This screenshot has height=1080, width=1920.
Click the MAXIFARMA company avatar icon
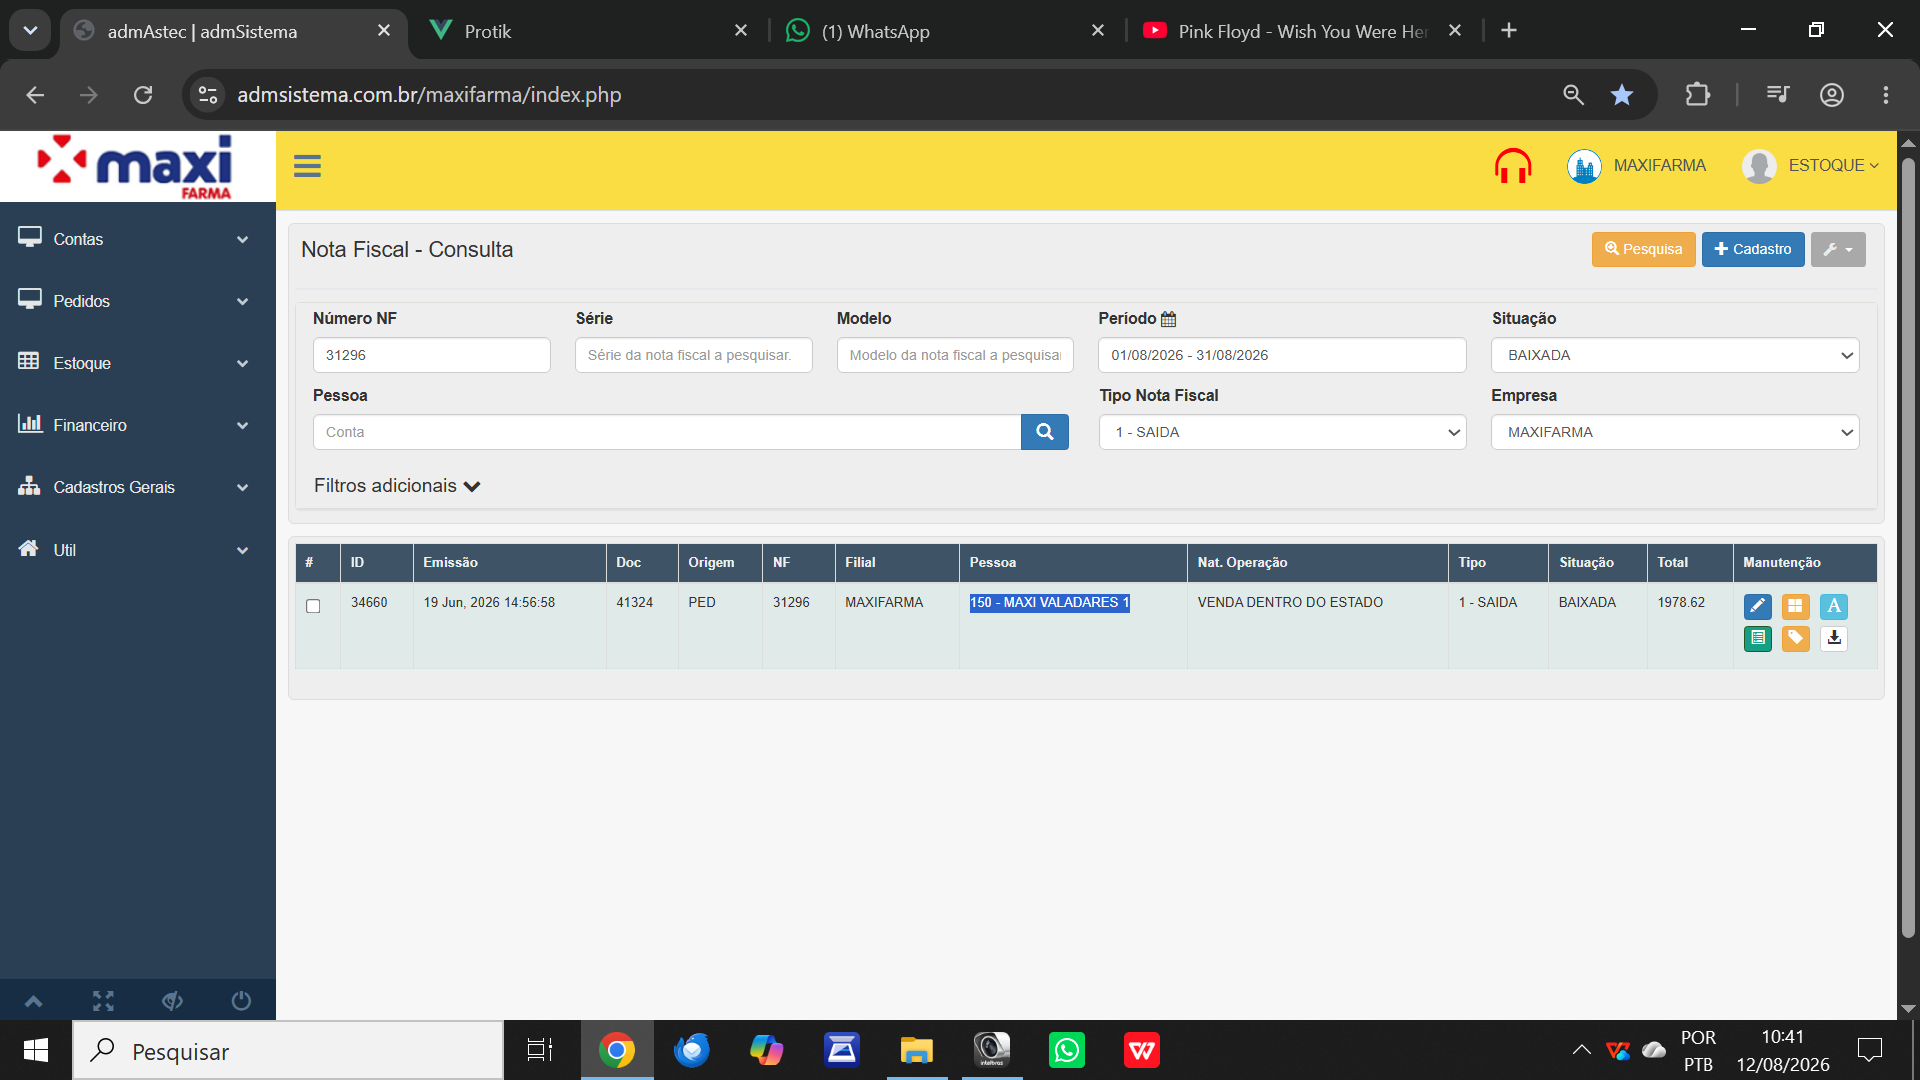[1584, 166]
